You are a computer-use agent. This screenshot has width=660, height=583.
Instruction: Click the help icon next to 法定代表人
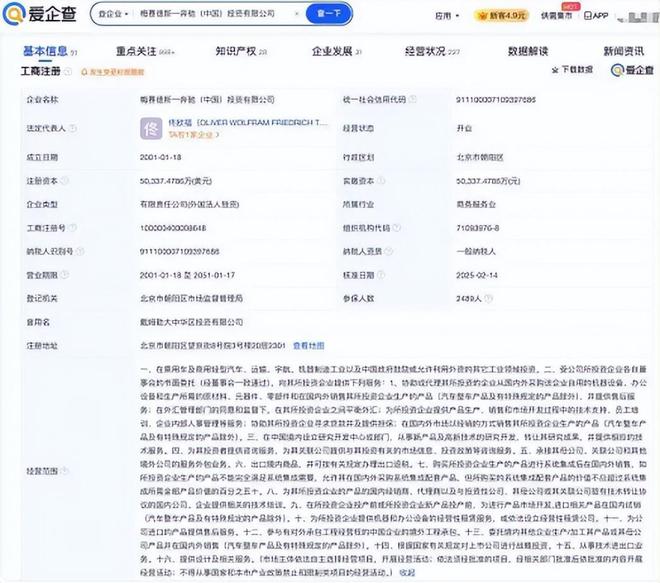(73, 128)
